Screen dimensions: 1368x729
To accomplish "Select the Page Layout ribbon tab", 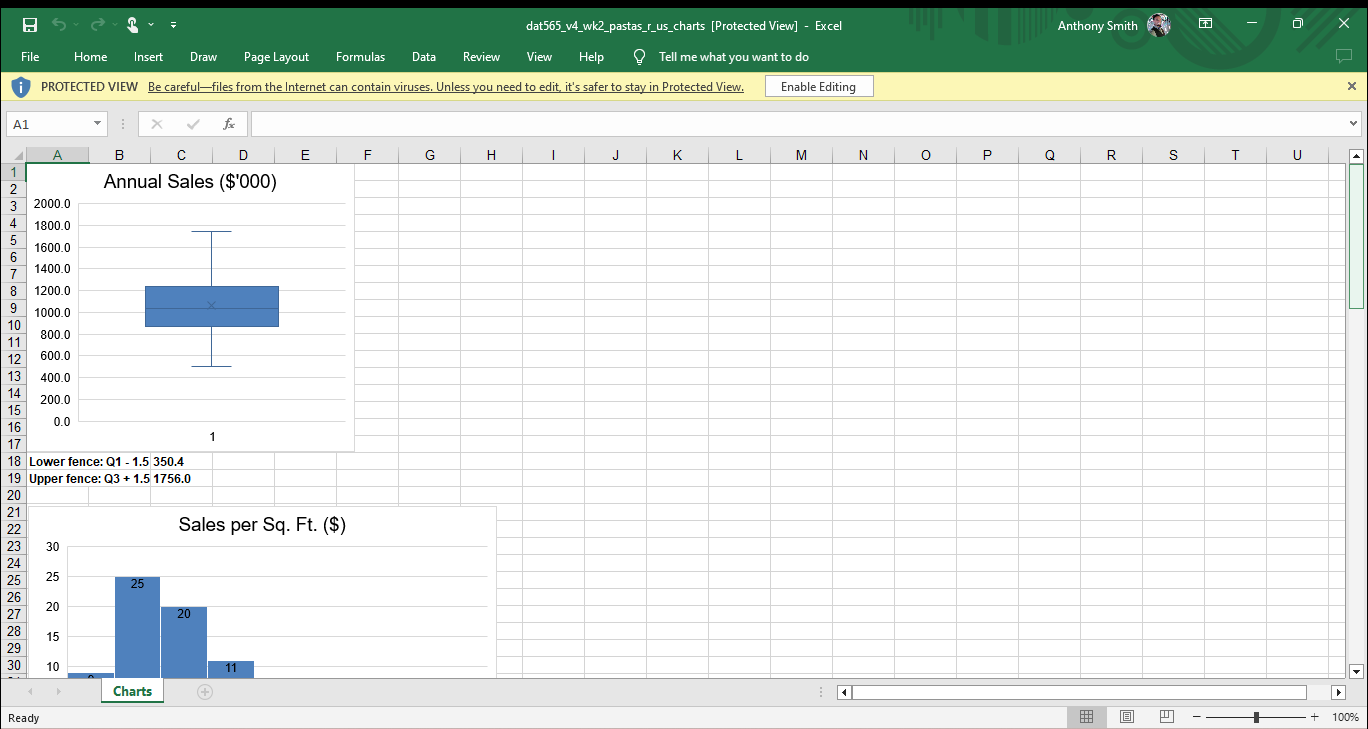I will point(277,57).
